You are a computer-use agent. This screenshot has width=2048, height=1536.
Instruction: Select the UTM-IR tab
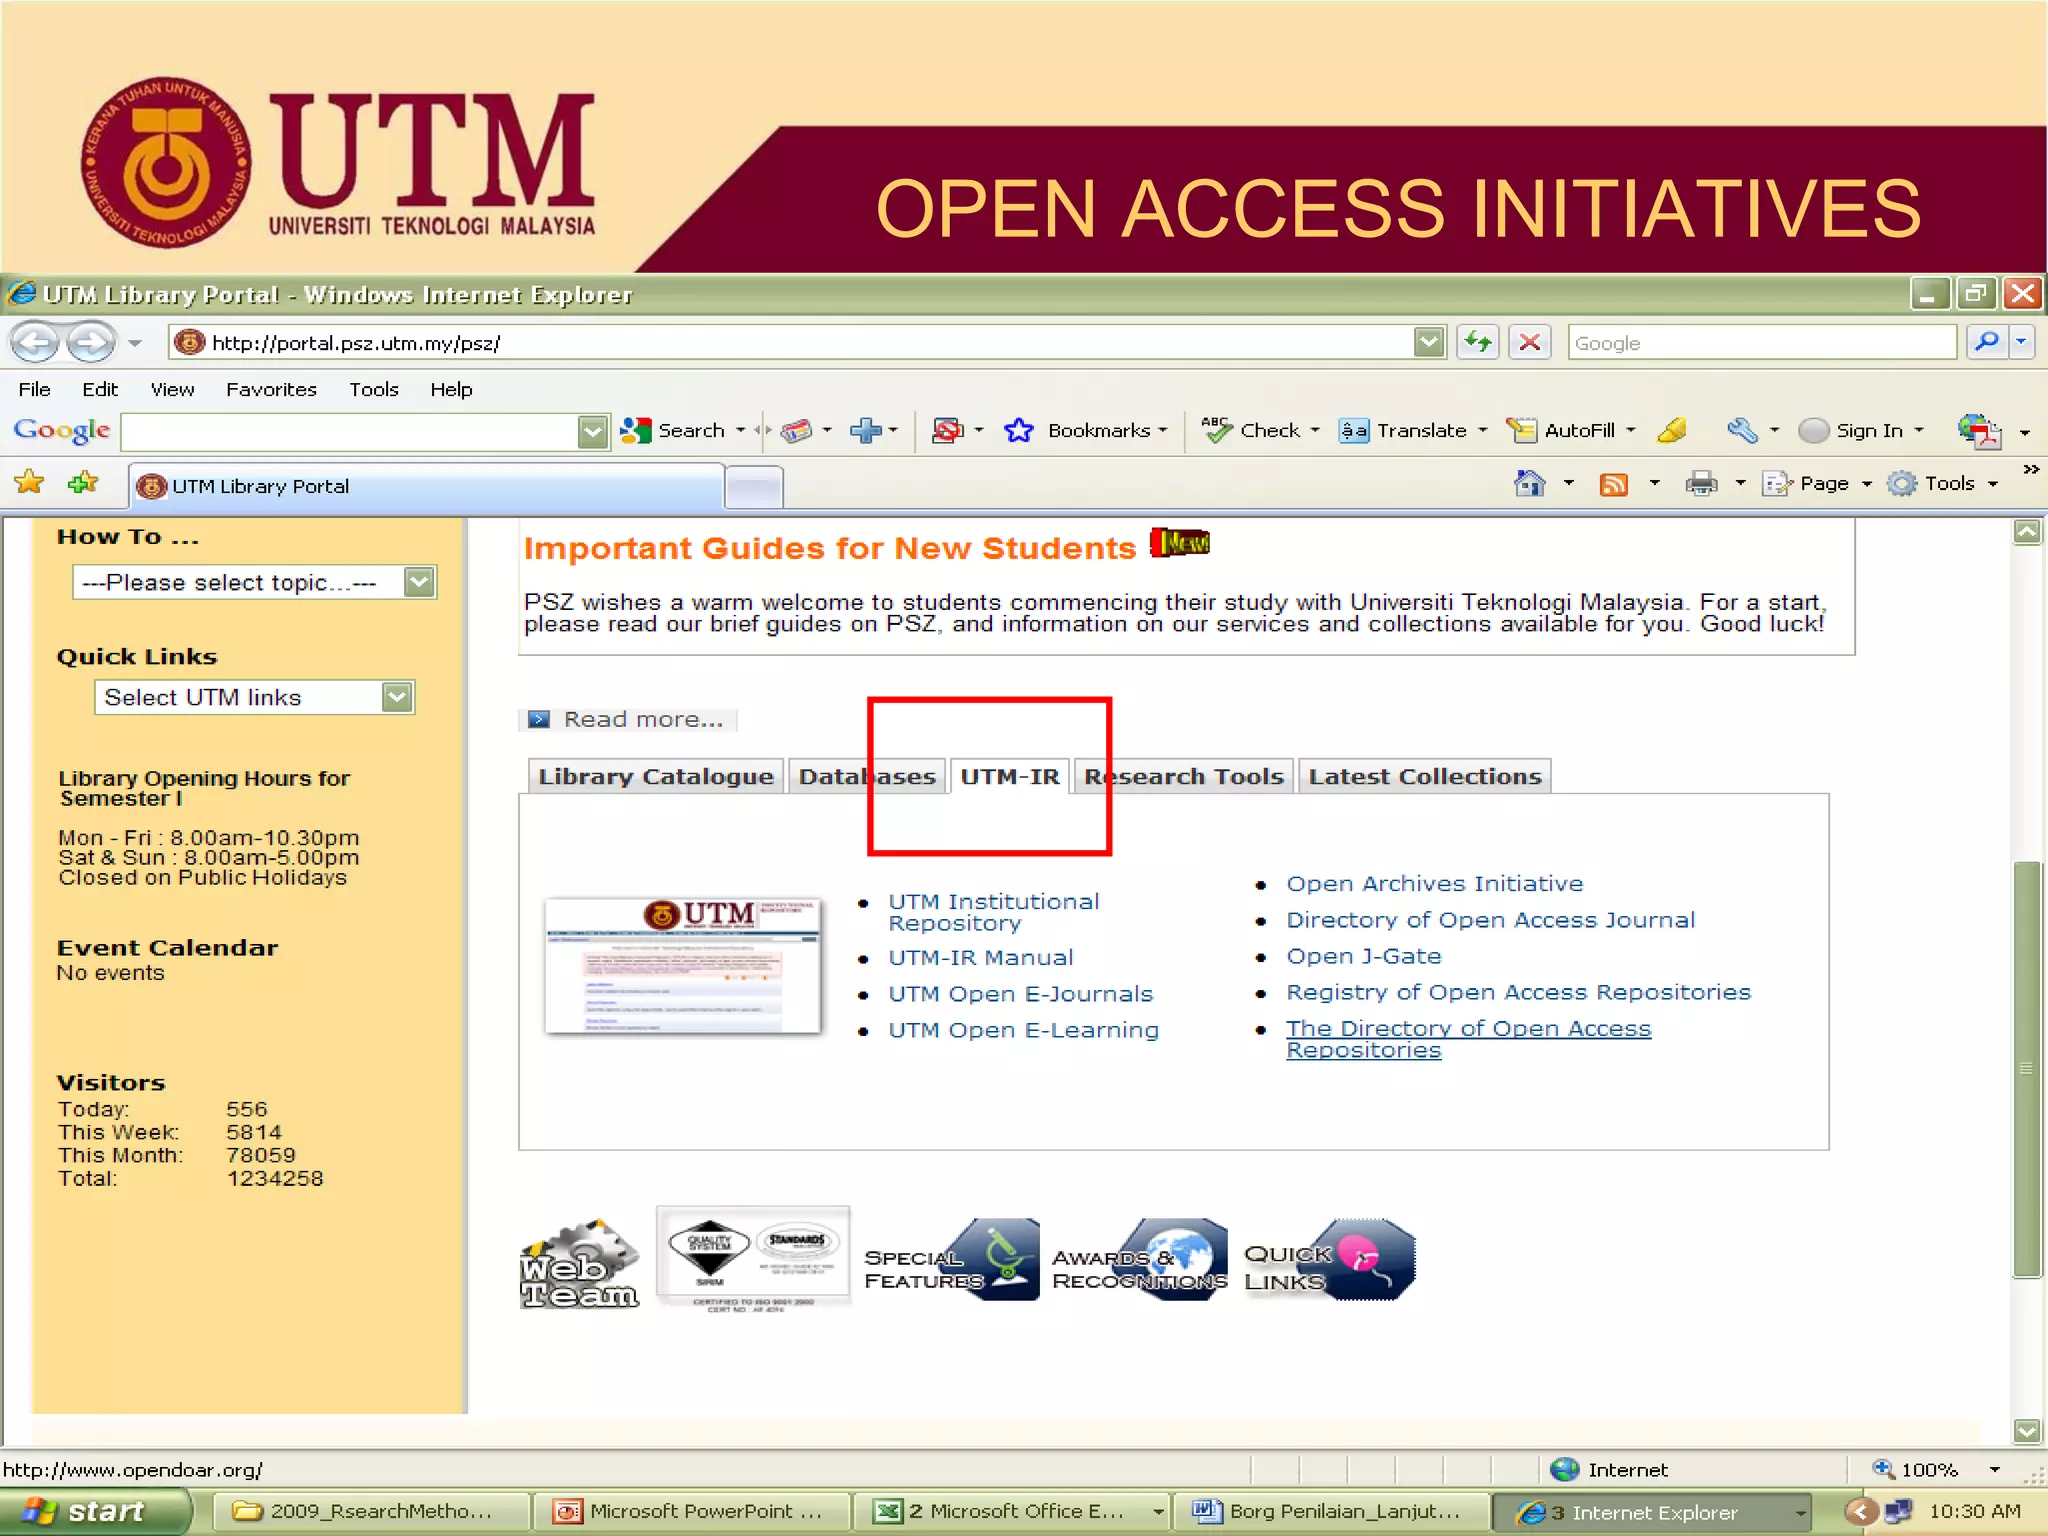[1009, 777]
